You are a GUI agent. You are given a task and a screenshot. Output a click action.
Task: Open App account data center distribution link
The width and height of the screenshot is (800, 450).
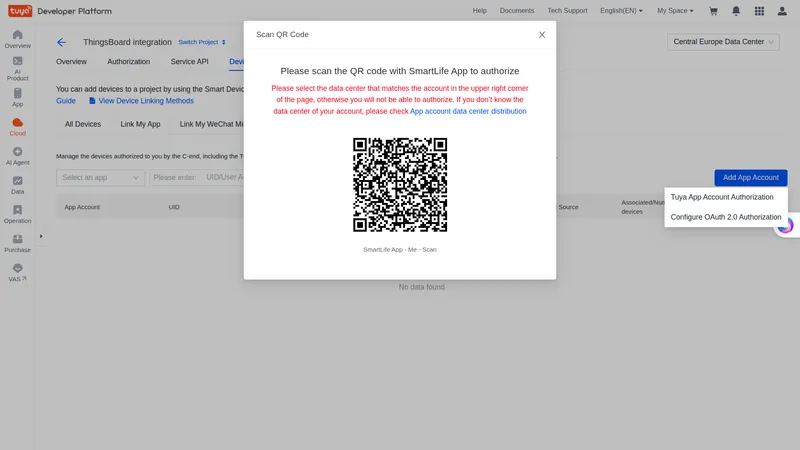point(468,111)
